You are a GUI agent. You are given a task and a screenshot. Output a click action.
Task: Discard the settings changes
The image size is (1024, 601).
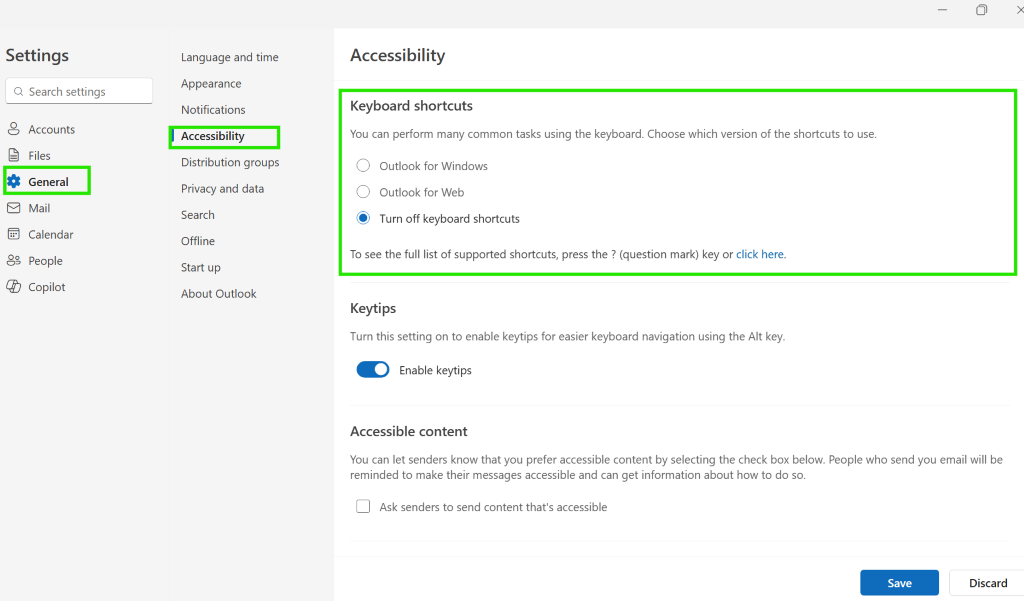point(987,583)
